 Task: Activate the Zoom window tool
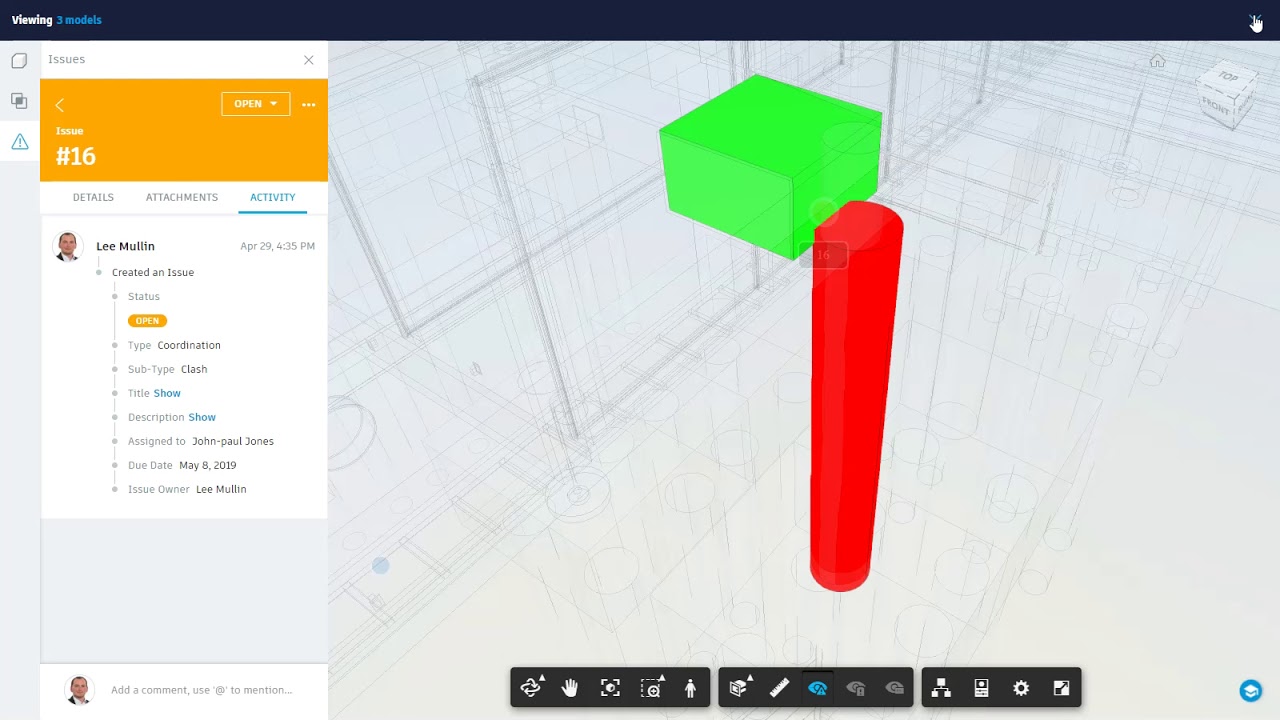pyautogui.click(x=651, y=688)
